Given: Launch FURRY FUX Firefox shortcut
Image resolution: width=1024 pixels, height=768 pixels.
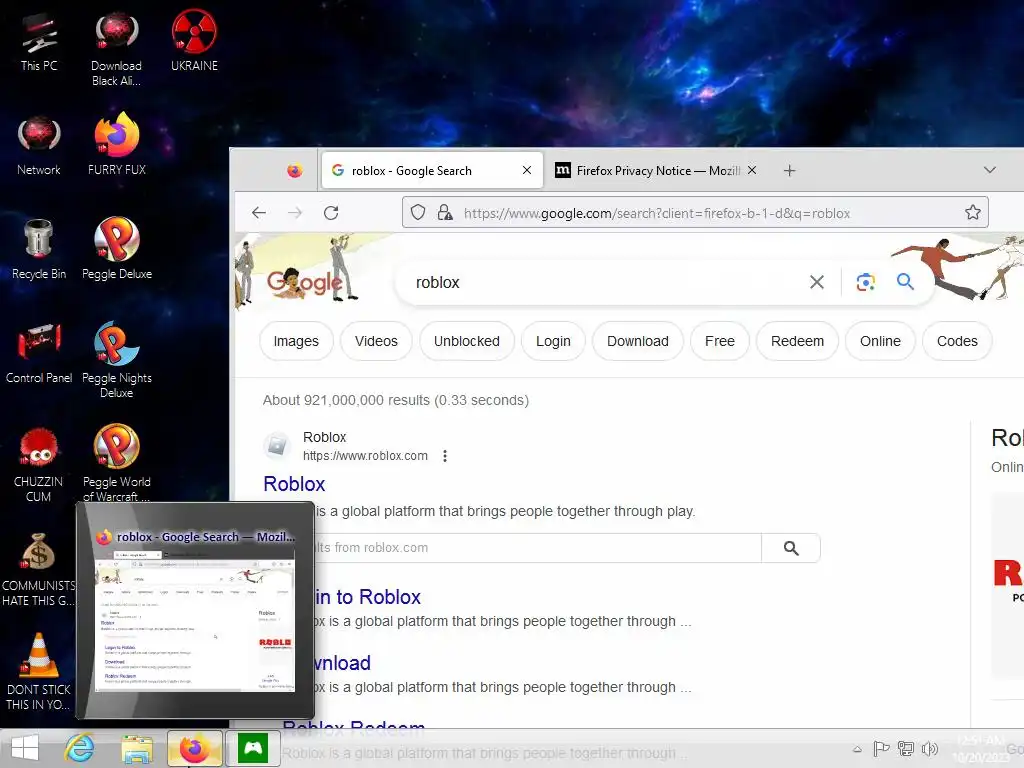Looking at the screenshot, I should (117, 145).
